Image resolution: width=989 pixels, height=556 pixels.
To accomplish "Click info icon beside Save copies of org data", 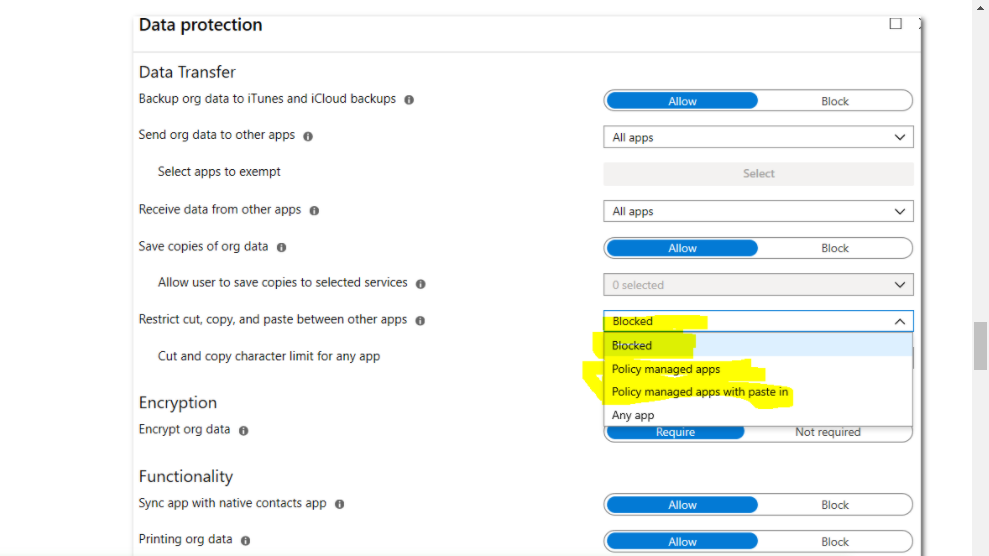I will click(281, 247).
